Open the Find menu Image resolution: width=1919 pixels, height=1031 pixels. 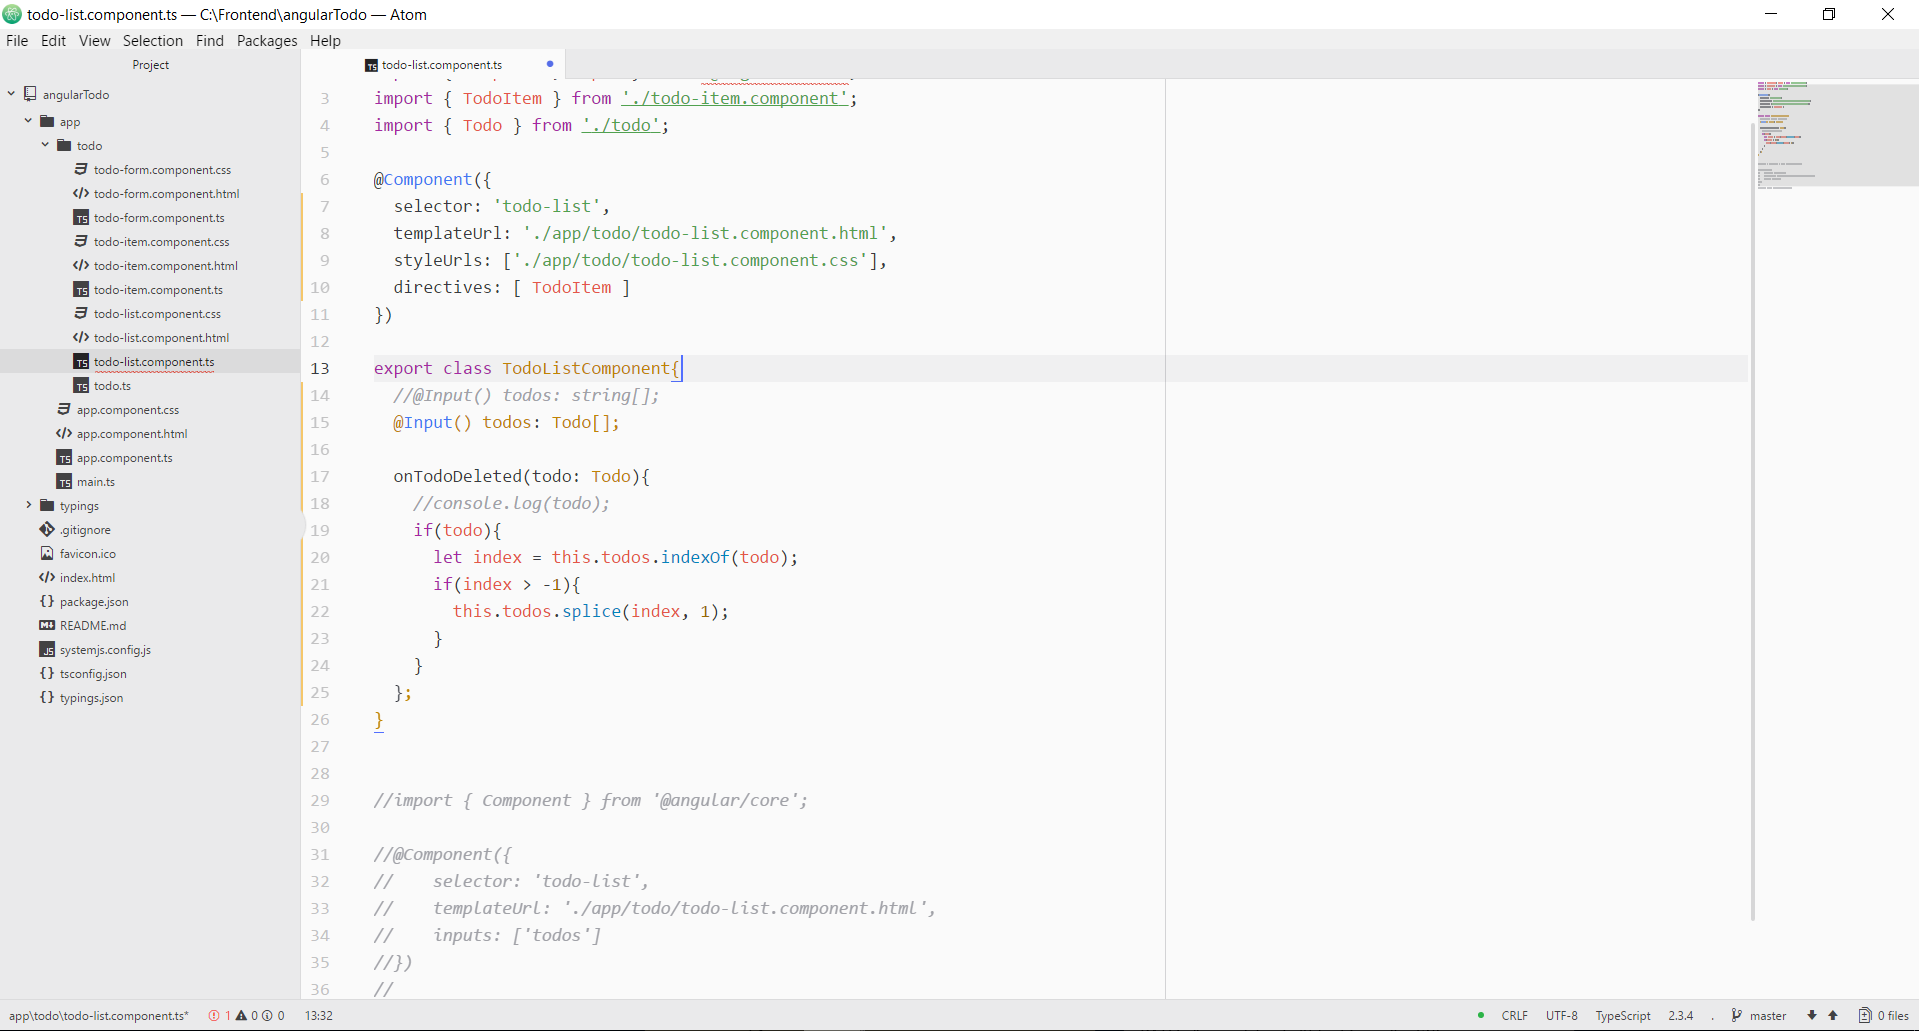[x=209, y=40]
